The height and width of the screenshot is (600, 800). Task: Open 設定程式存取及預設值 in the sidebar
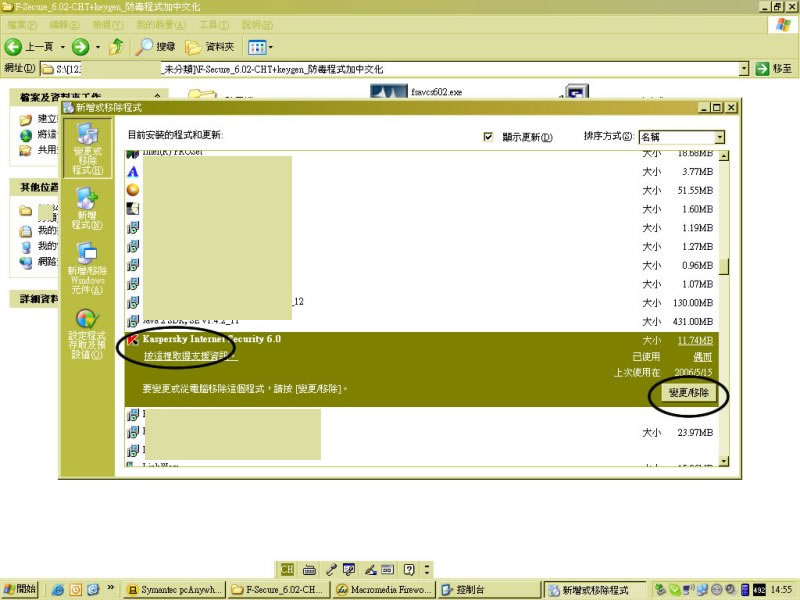87,334
